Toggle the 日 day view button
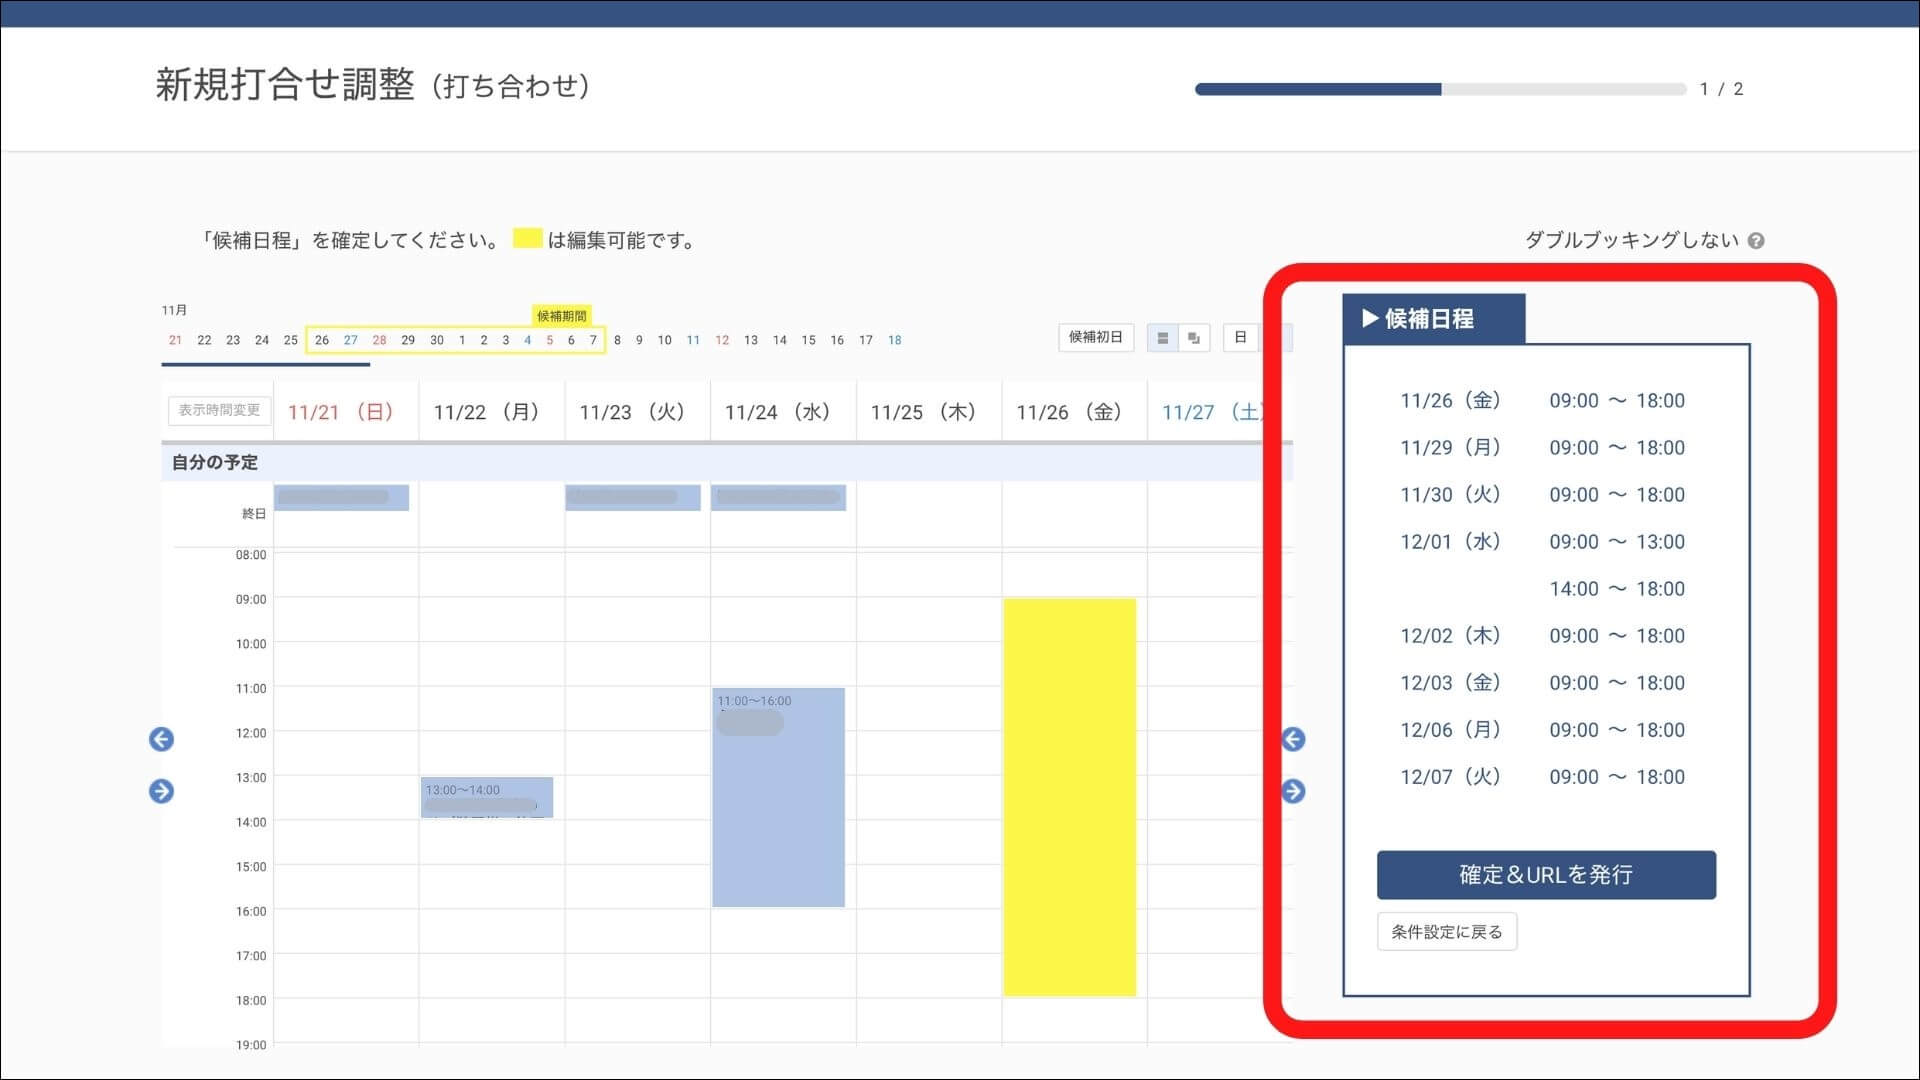This screenshot has width=1920, height=1080. (x=1240, y=338)
